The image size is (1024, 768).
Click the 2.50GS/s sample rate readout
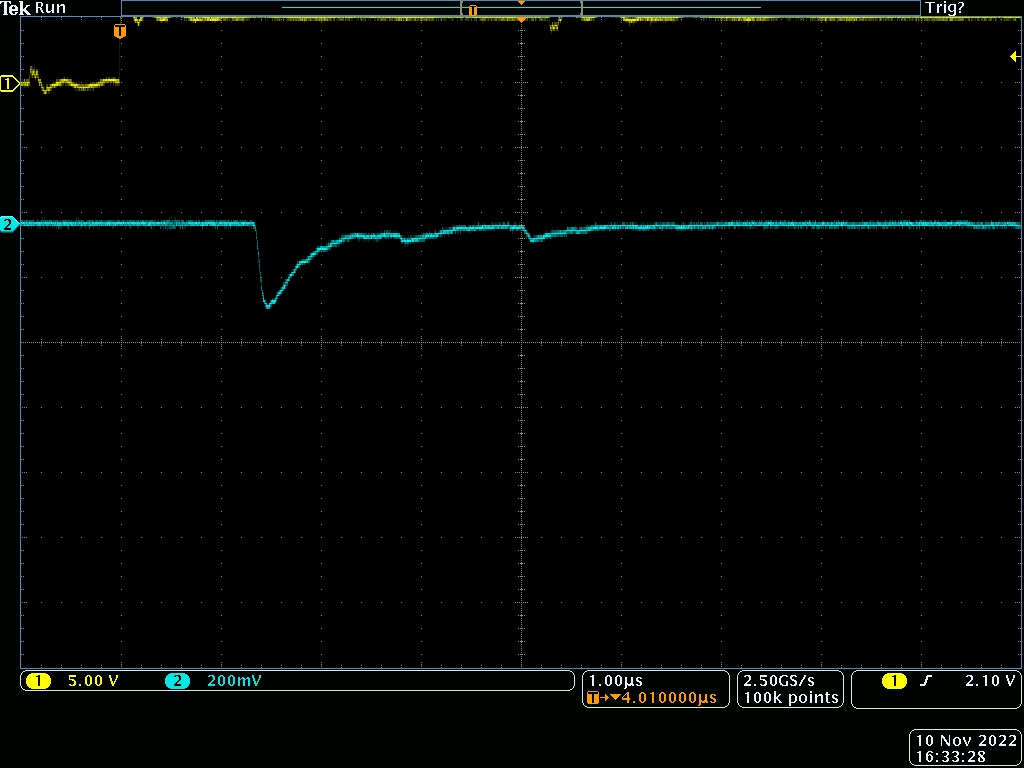tap(778, 680)
